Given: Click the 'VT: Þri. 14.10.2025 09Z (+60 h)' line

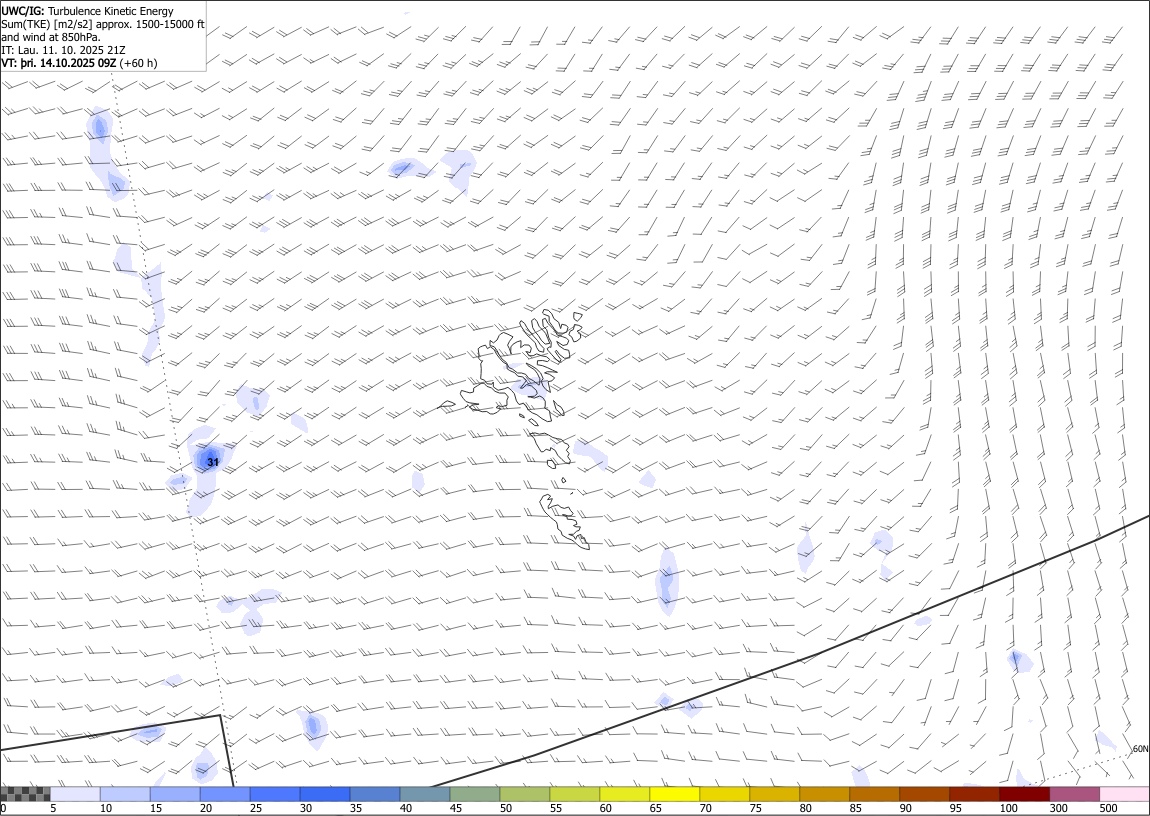Looking at the screenshot, I should tap(79, 63).
